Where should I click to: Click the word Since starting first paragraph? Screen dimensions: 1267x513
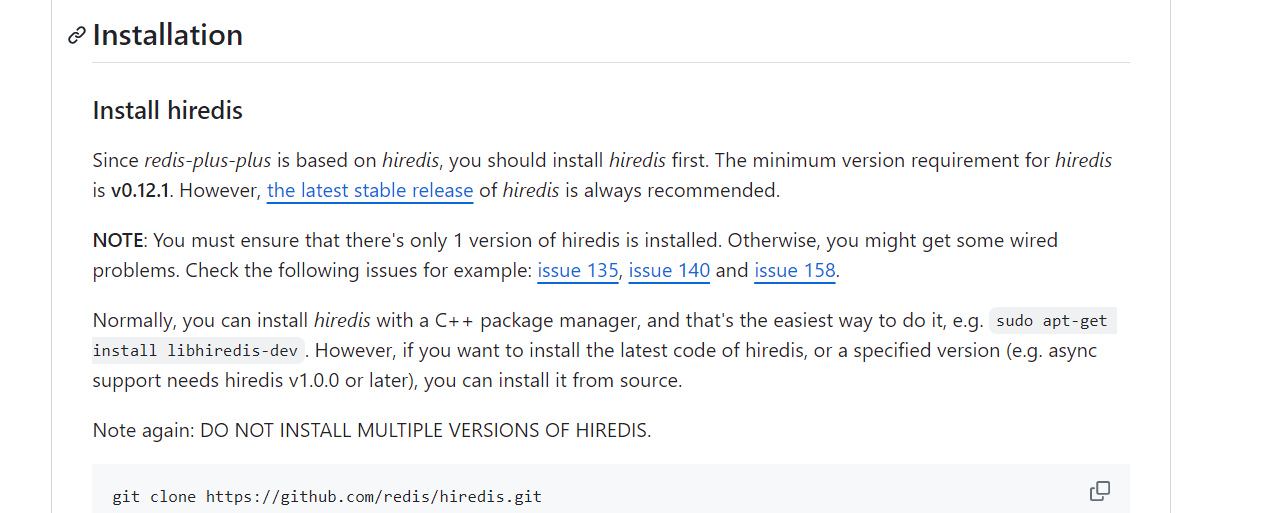(116, 160)
